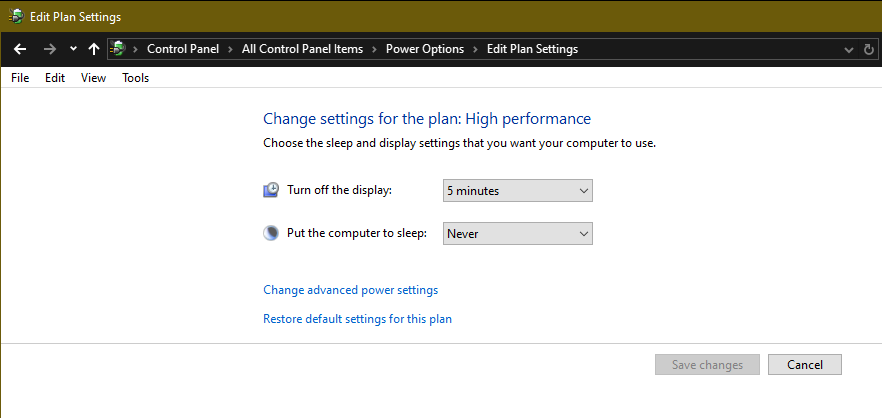Click the power plan icon in address bar

click(x=119, y=49)
